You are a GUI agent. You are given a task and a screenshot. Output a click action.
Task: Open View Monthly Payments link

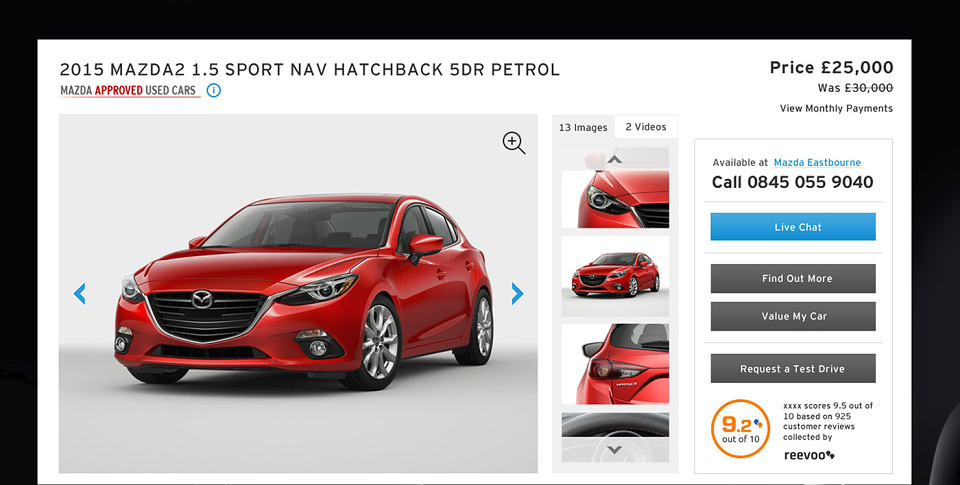836,108
